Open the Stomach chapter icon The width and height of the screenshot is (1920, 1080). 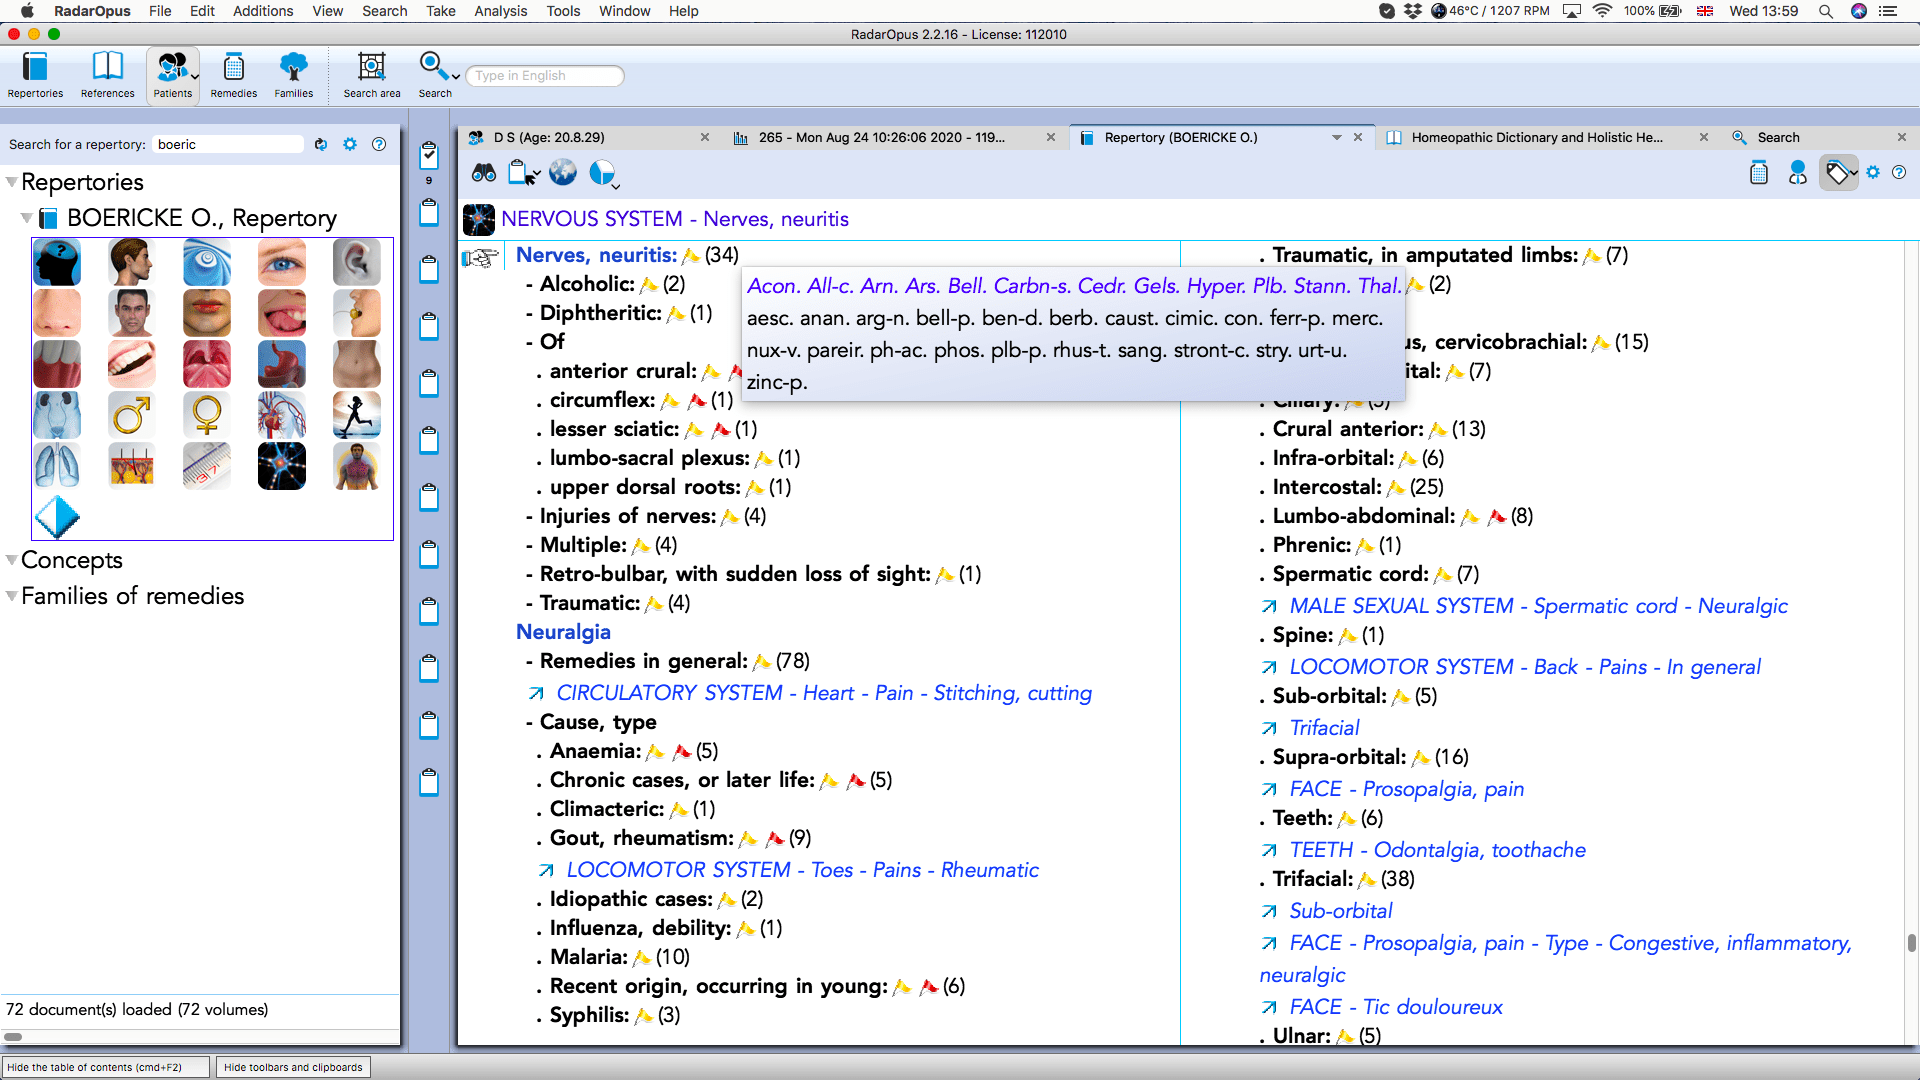(x=282, y=364)
